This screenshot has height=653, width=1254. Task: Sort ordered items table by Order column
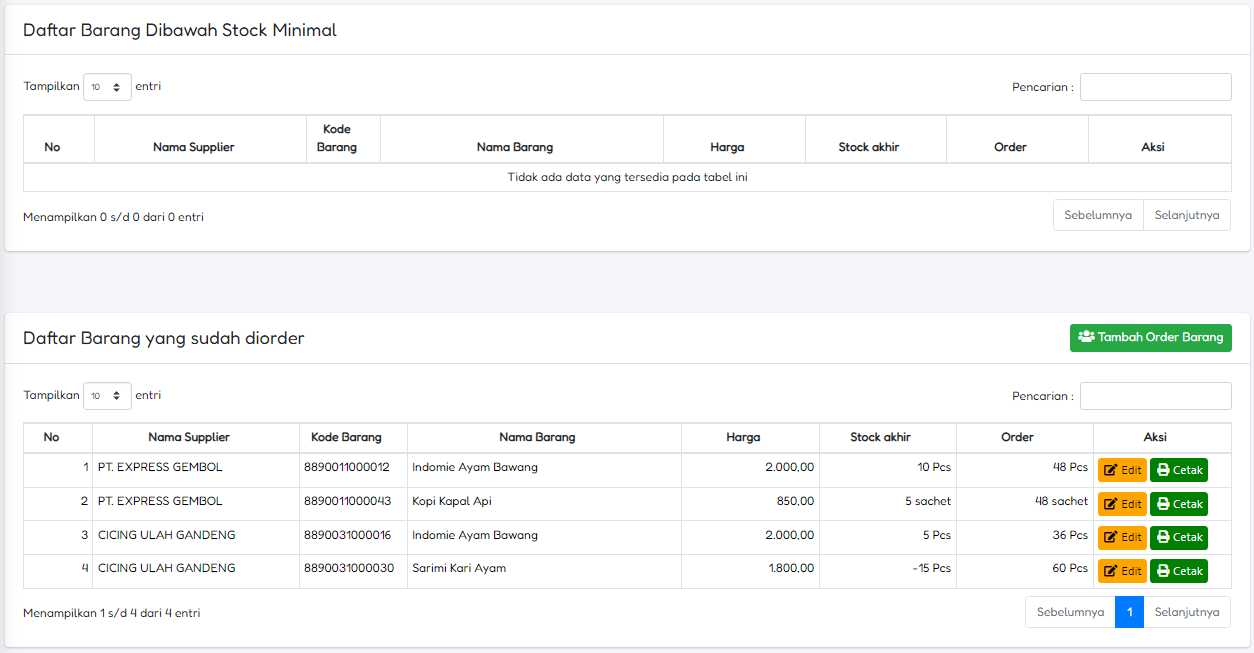(1025, 437)
